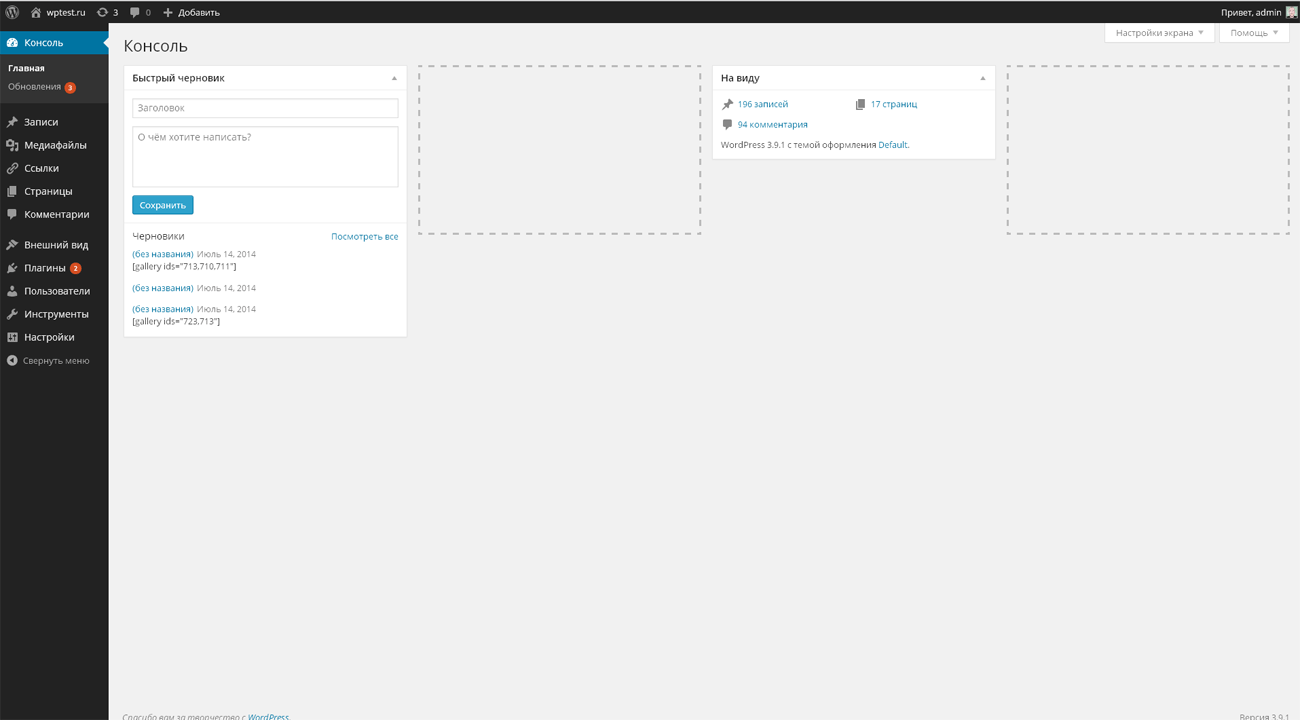Click the plus icon next to Добавить
Screen dimensions: 1300x720
pos(168,12)
